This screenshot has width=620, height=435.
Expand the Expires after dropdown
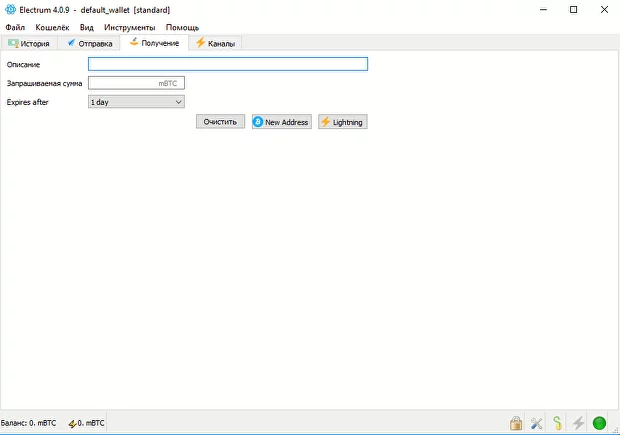pos(136,102)
